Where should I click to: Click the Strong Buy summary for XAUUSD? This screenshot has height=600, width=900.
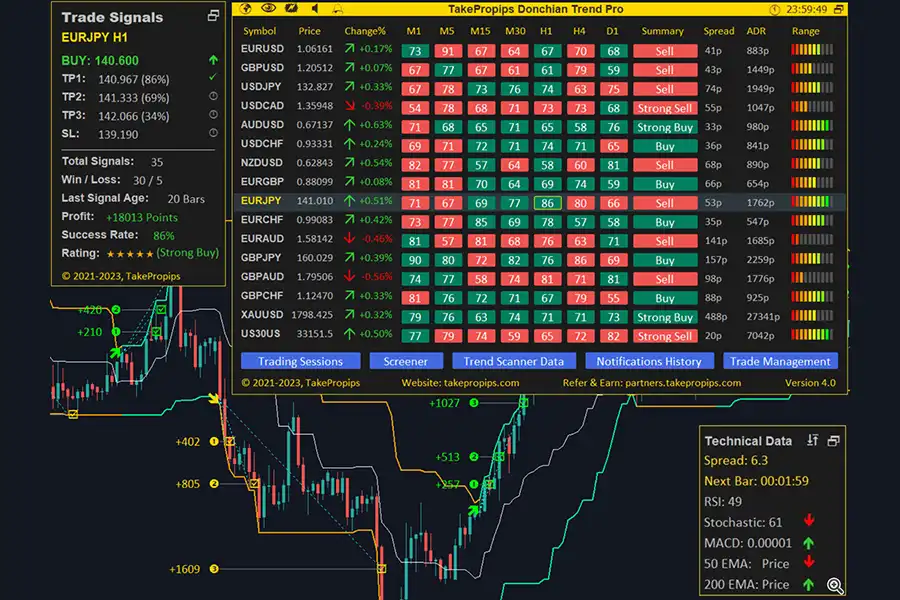(x=665, y=317)
